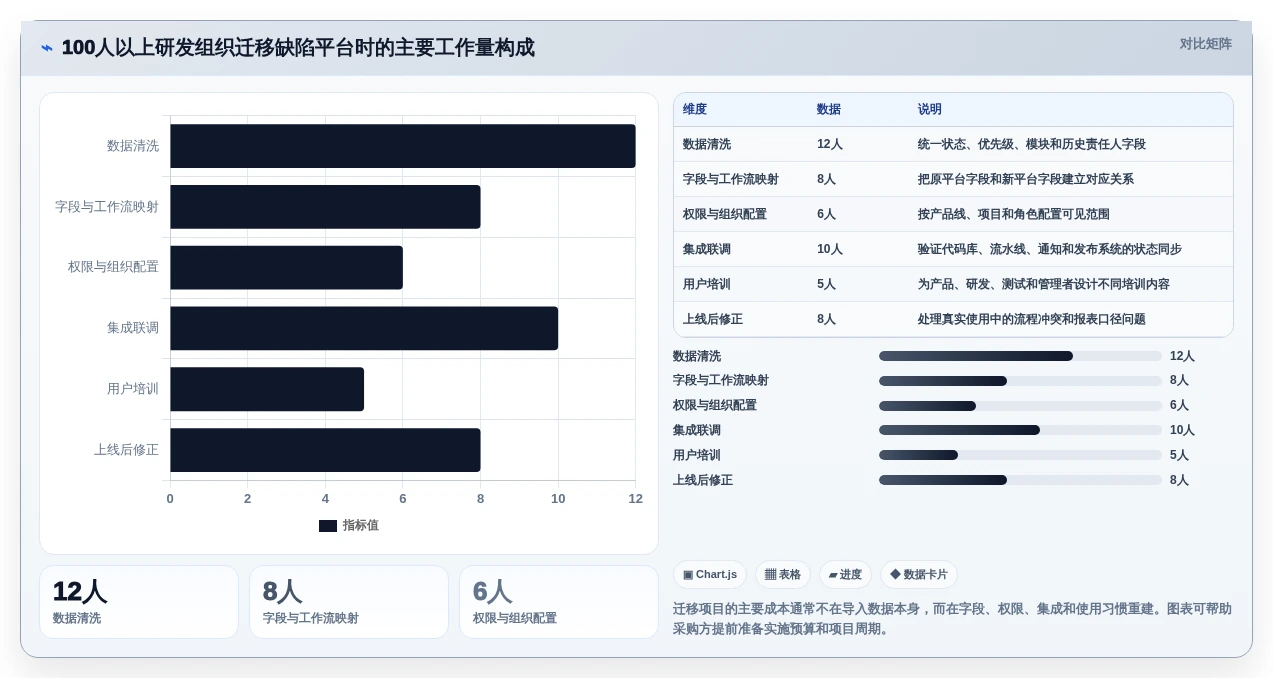Click the 10人 label beside progress list
Image resolution: width=1273 pixels, height=678 pixels.
click(1182, 430)
